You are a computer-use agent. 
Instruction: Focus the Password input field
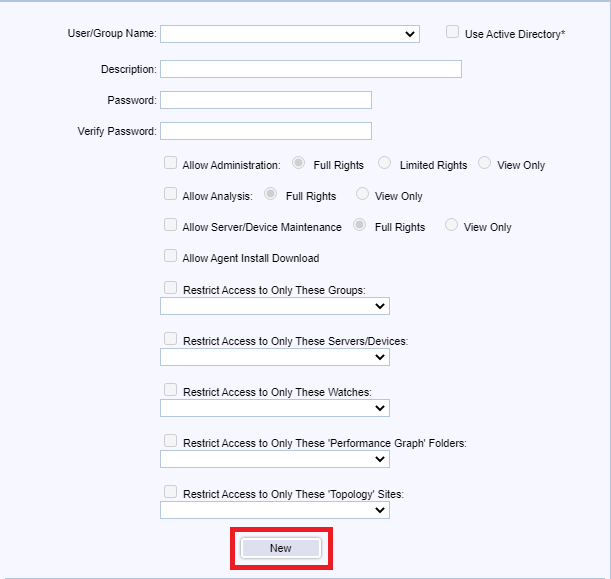coord(265,100)
